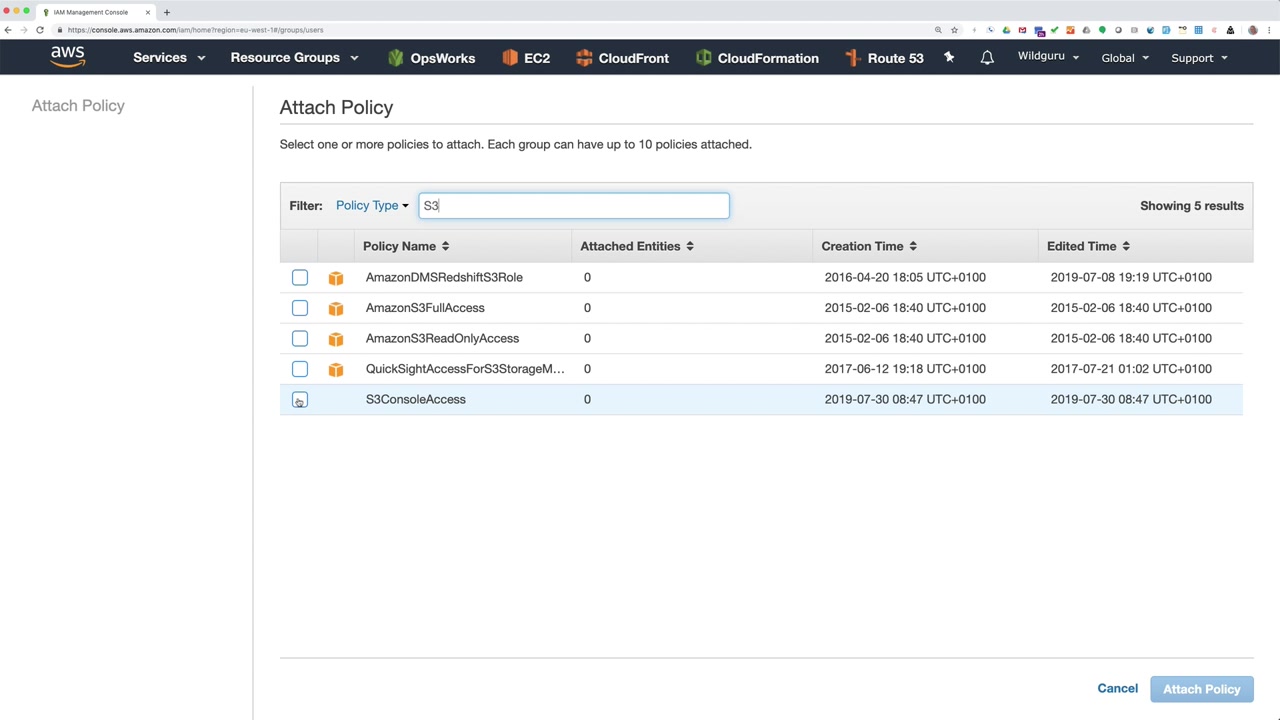Open the Policy Type filter dropdown
This screenshot has width=1280, height=720.
pos(372,206)
